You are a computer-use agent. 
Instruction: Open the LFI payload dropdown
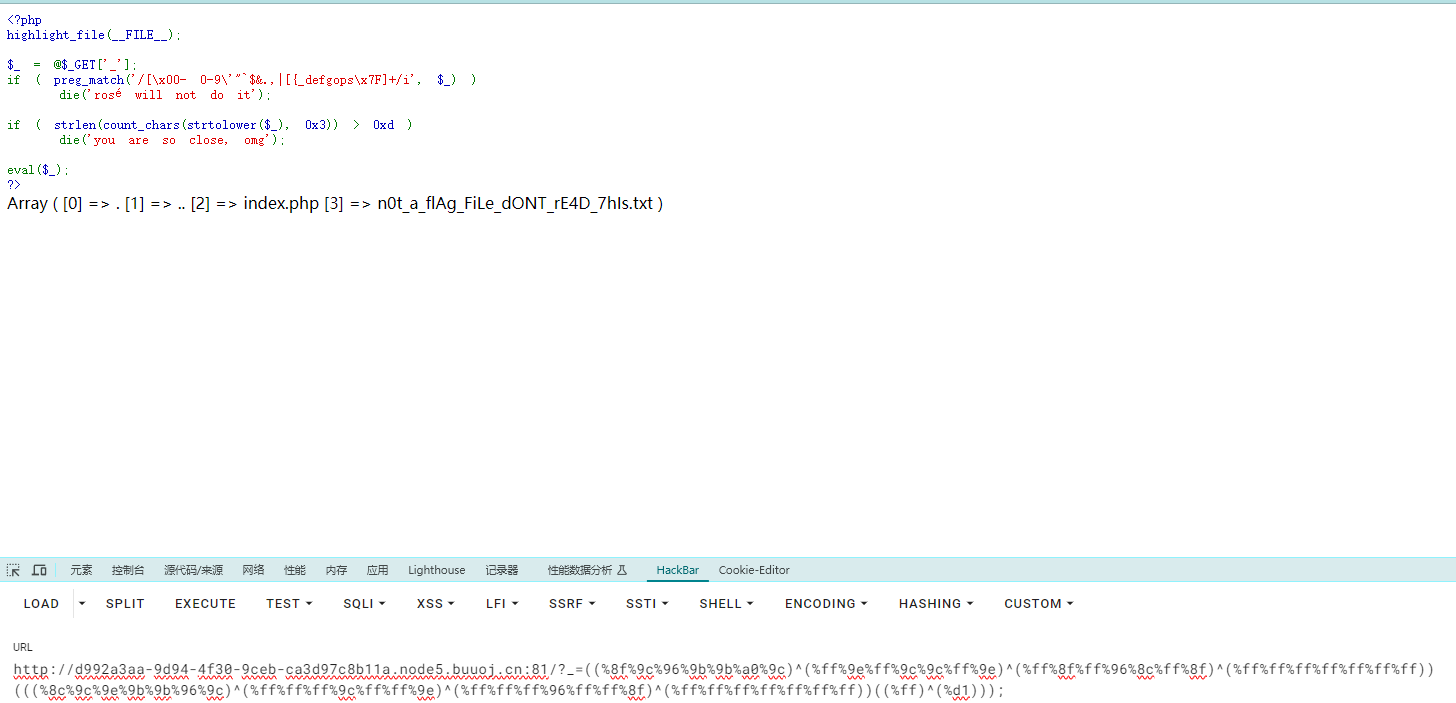501,604
